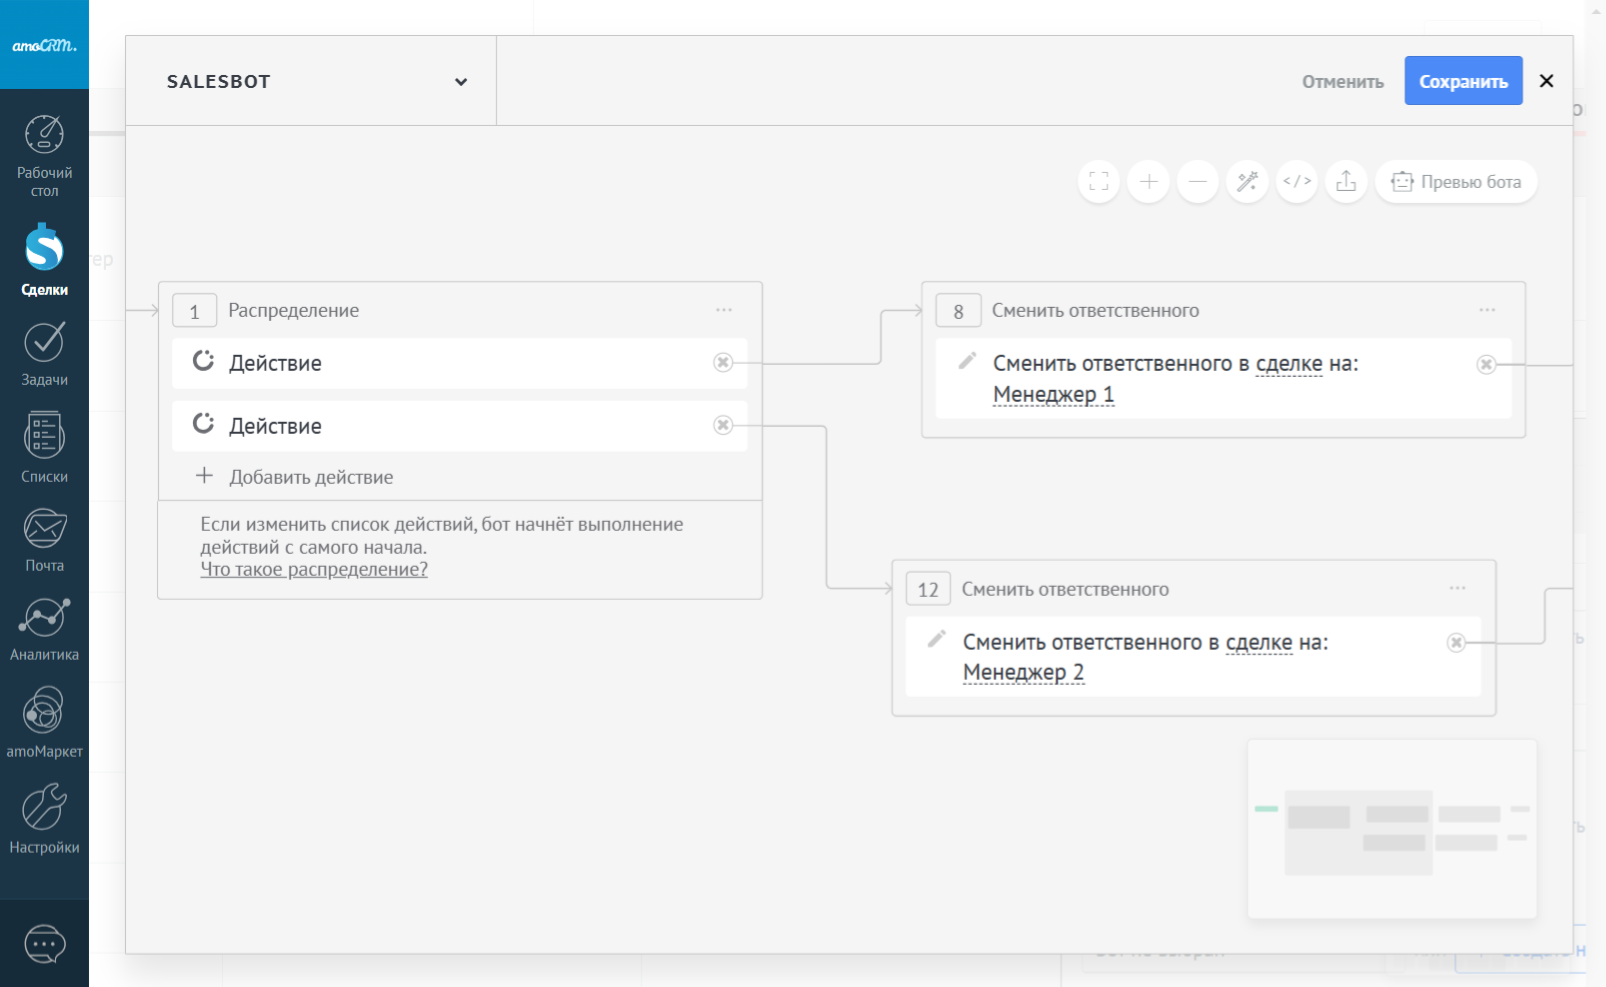
Task: Click the bot minimap thumbnail
Action: tap(1391, 829)
